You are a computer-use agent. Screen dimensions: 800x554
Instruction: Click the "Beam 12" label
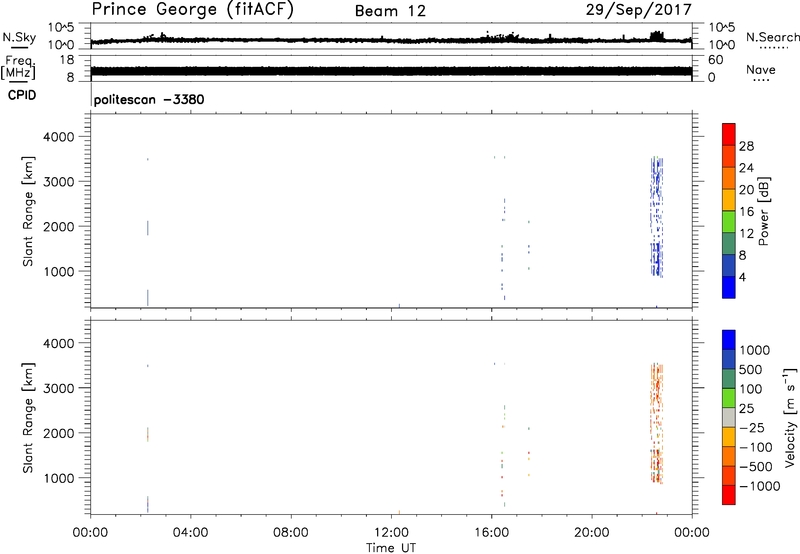pos(390,11)
